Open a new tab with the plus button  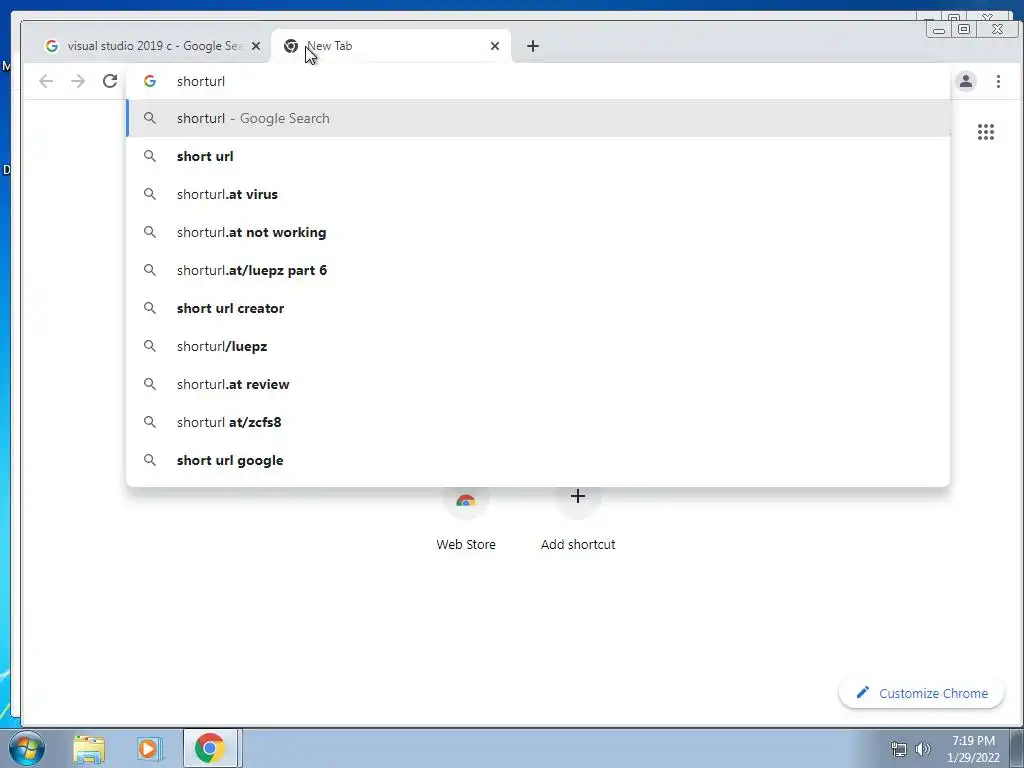tap(533, 46)
